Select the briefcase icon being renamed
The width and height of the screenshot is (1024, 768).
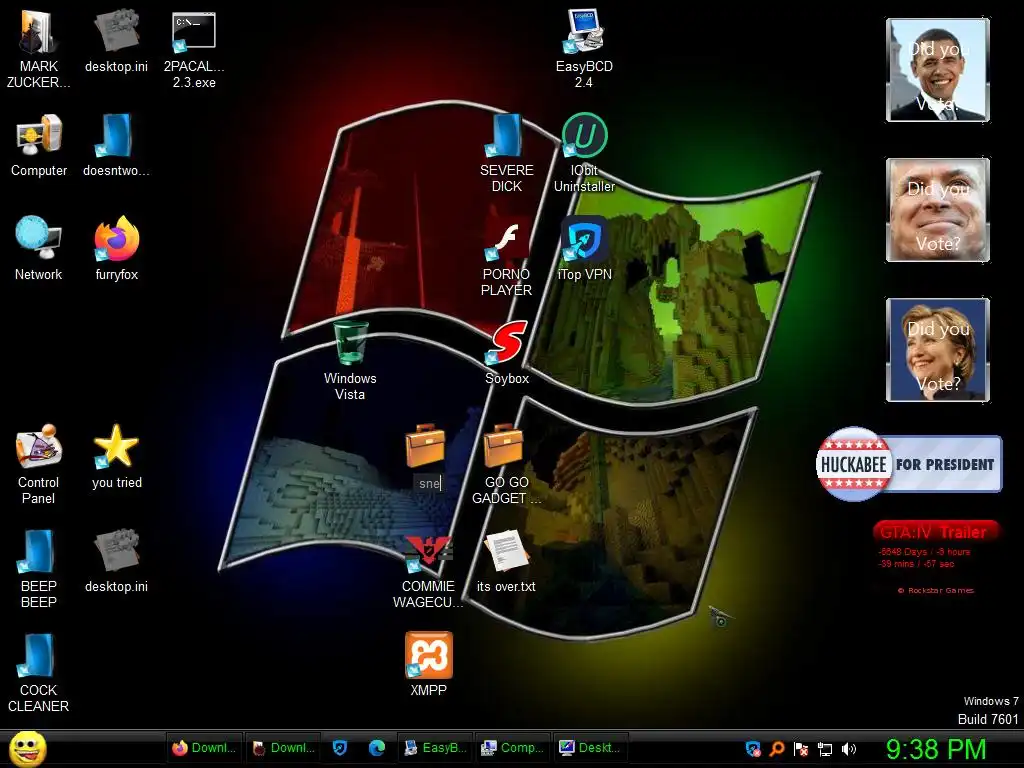point(425,446)
